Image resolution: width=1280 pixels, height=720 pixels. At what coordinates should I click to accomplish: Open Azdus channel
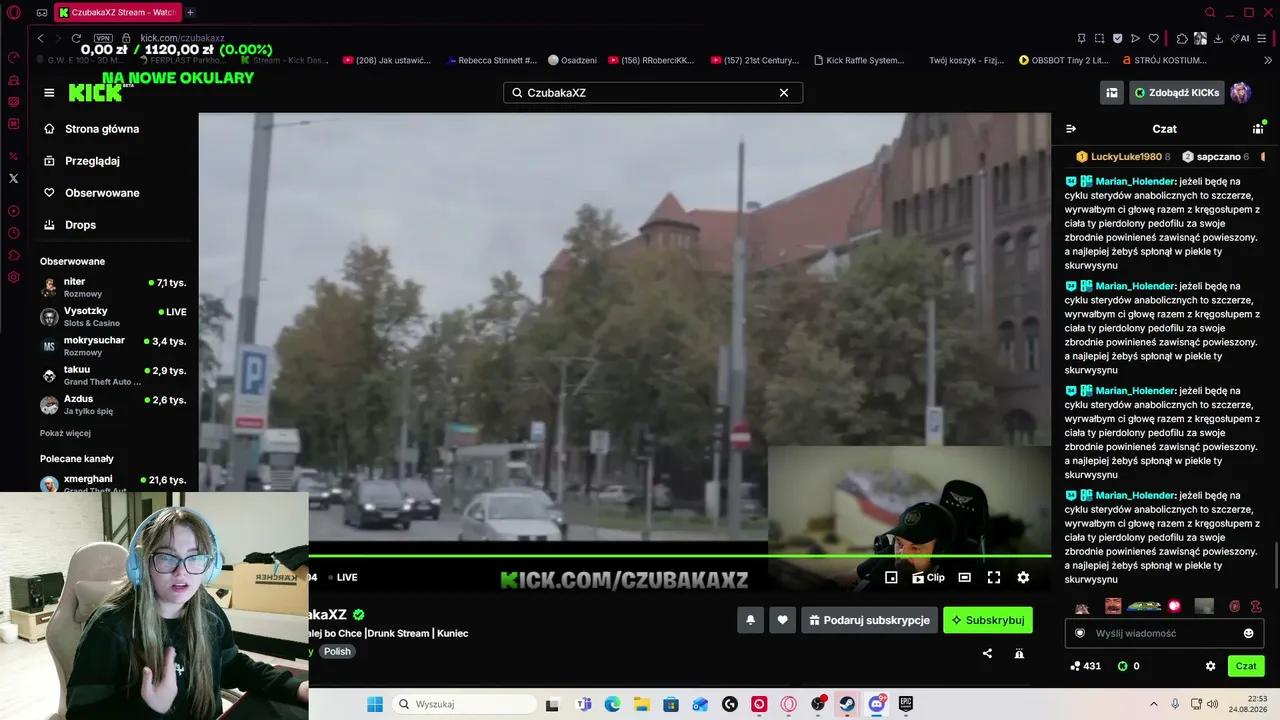[x=113, y=405]
